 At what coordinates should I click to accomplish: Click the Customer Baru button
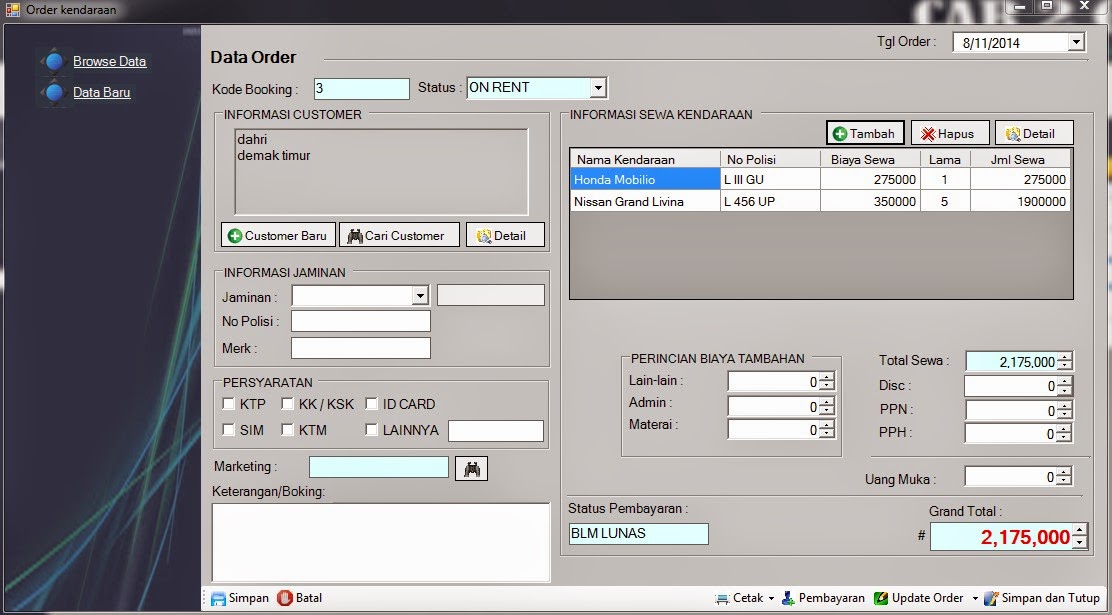[x=278, y=234]
